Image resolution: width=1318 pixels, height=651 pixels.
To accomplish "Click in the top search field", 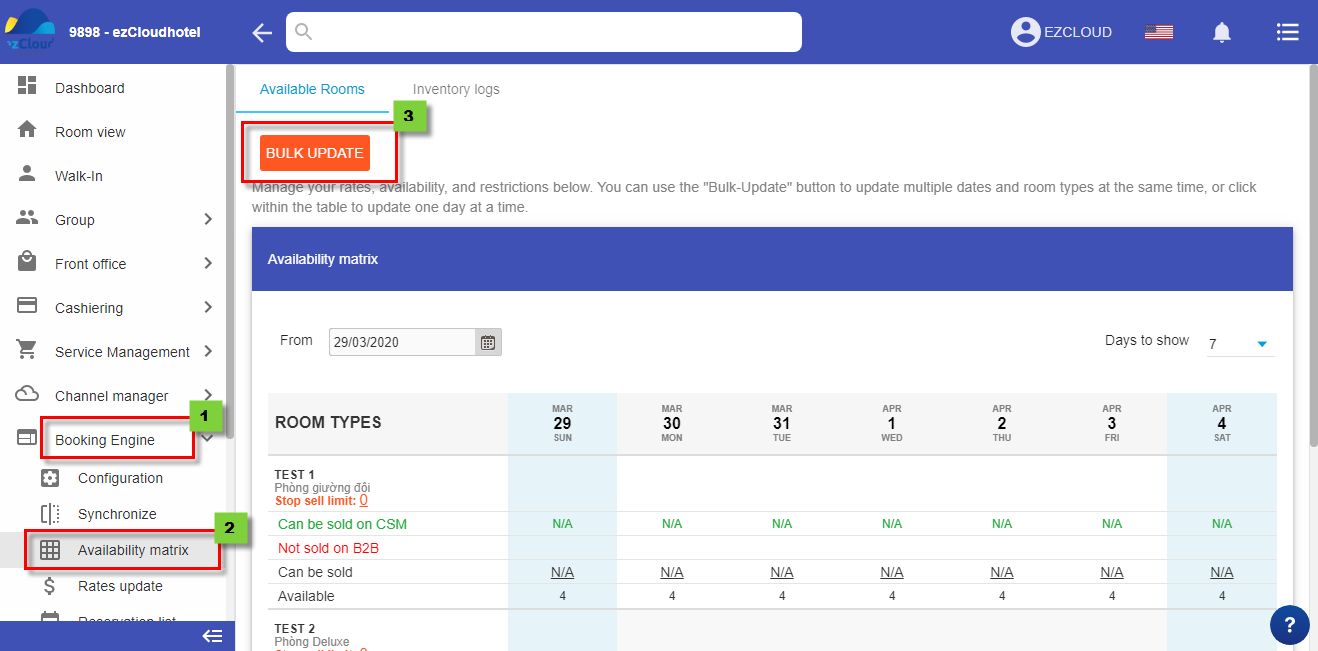I will click(x=544, y=32).
